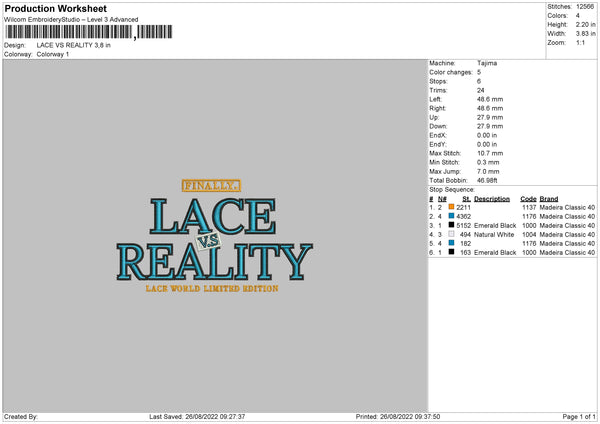Click the 'VS' patch in the design

(x=209, y=241)
